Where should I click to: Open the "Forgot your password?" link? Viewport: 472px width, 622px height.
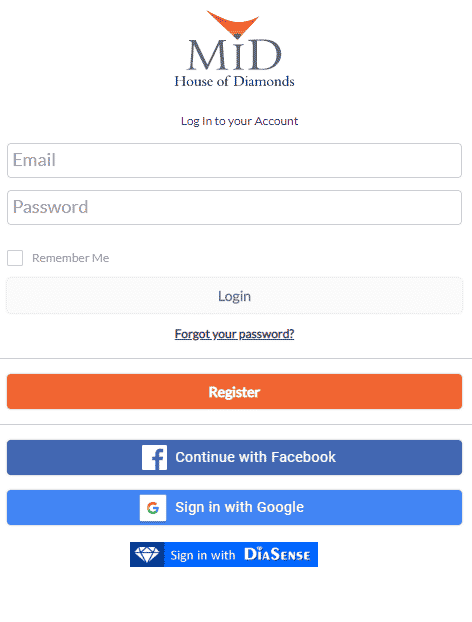tap(234, 334)
